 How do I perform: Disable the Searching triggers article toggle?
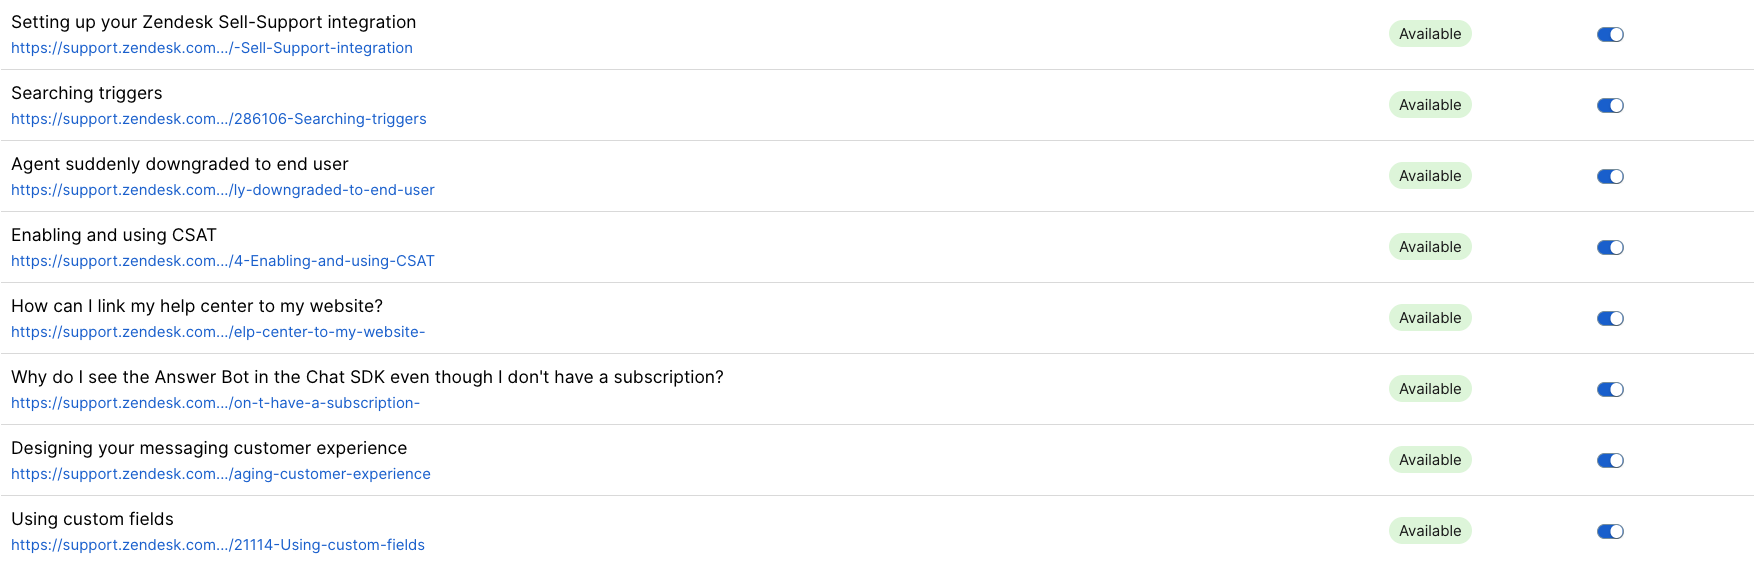[x=1610, y=106]
